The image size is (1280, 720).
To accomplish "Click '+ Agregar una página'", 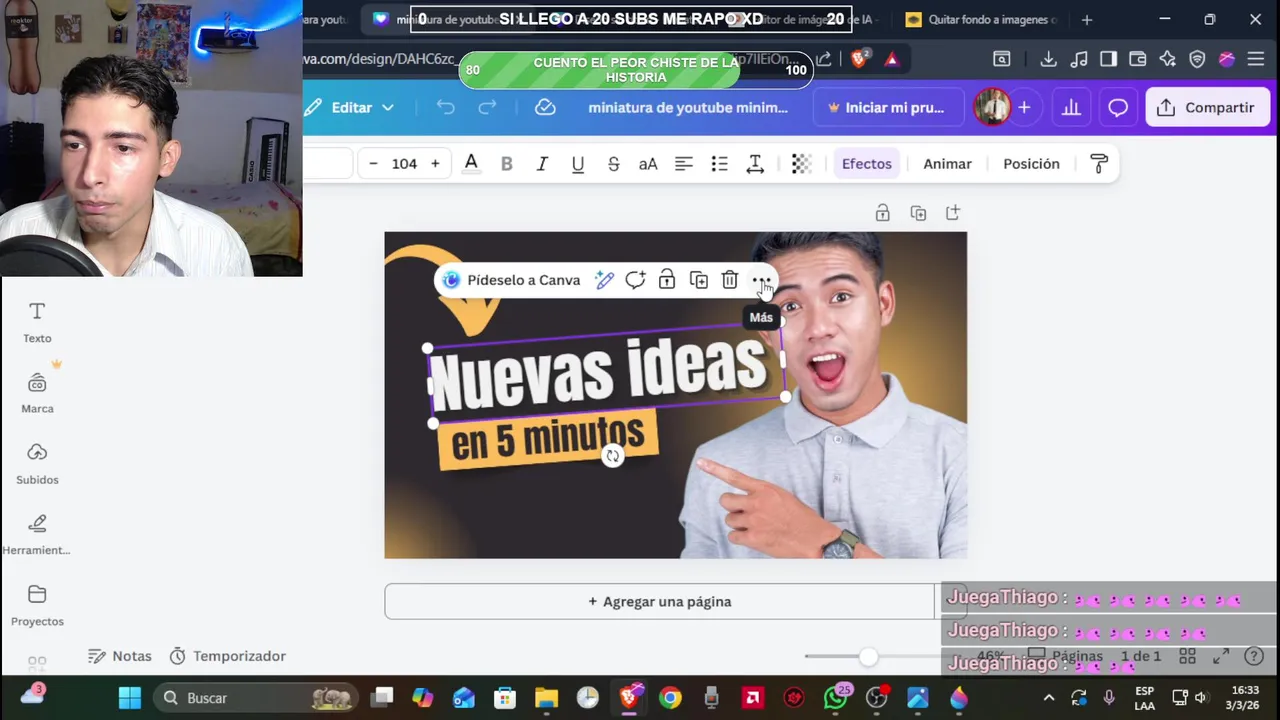I will (x=660, y=601).
